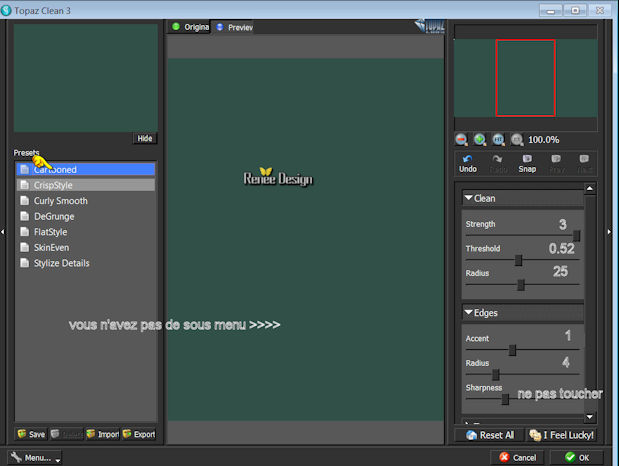This screenshot has width=619, height=466.
Task: Confirm with the OK button
Action: coord(577,457)
